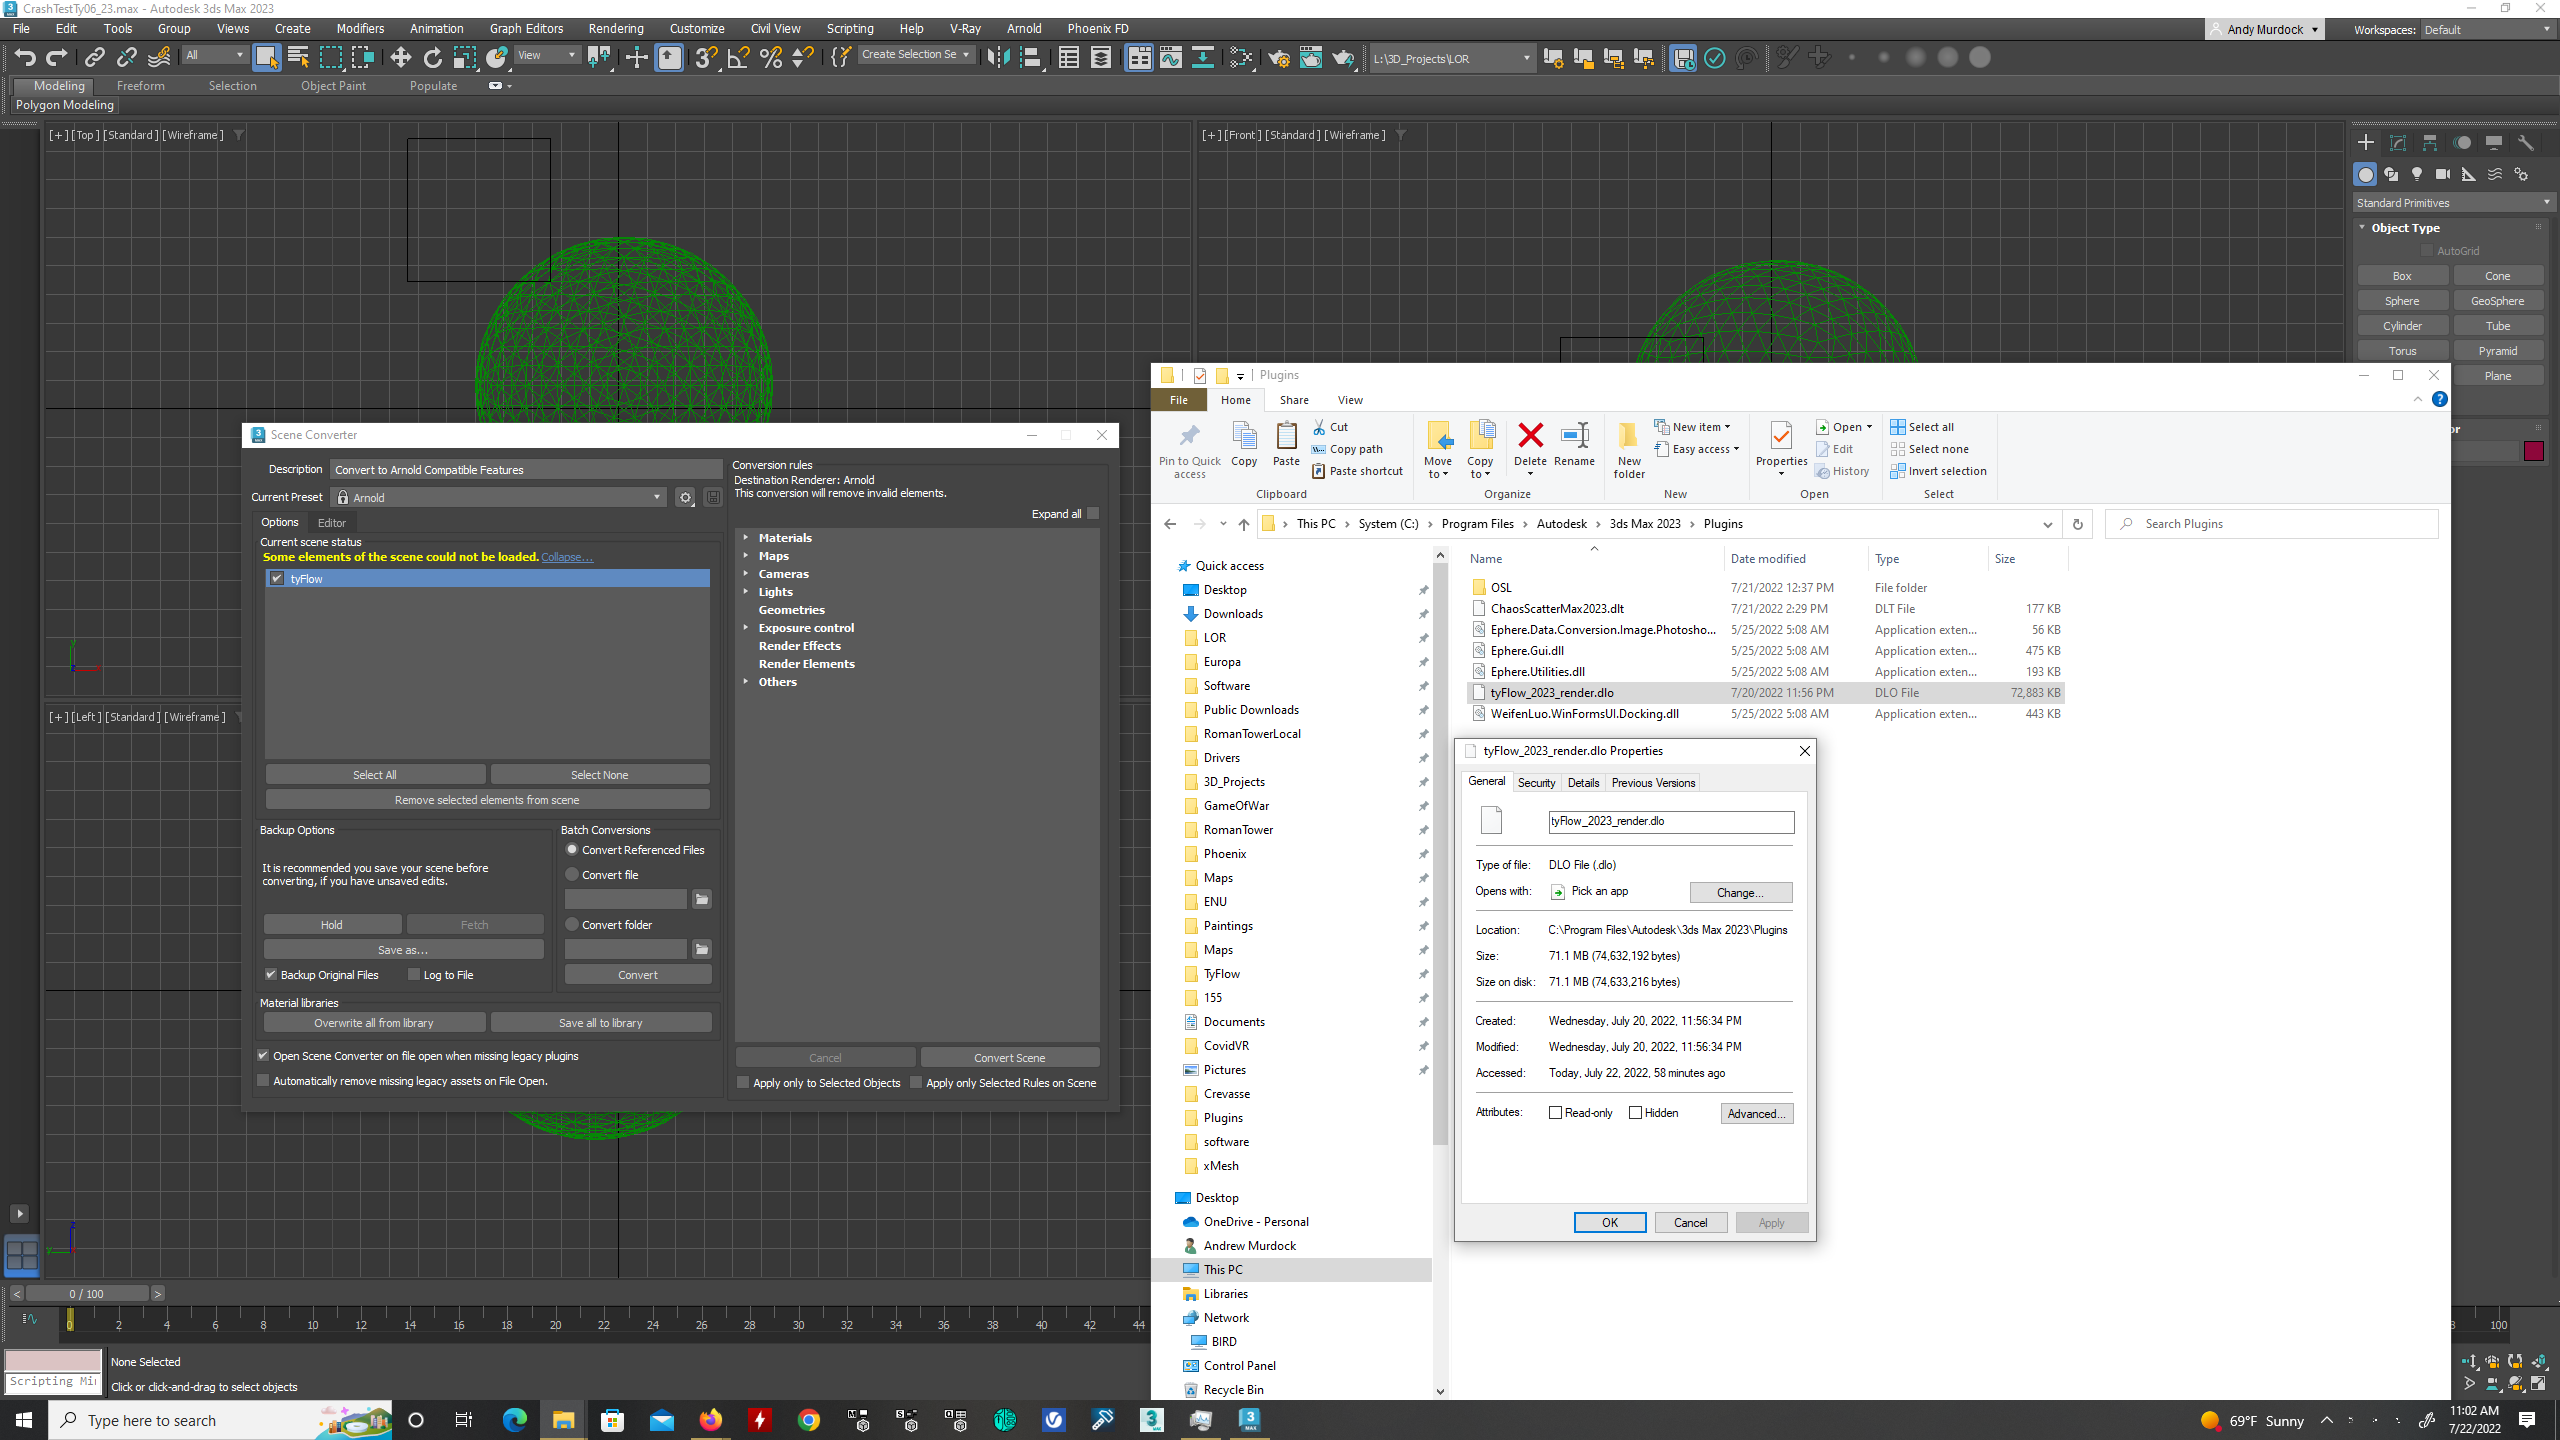Screen dimensions: 2560x1440
Task: Click the Collapse link in scene status
Action: point(566,558)
